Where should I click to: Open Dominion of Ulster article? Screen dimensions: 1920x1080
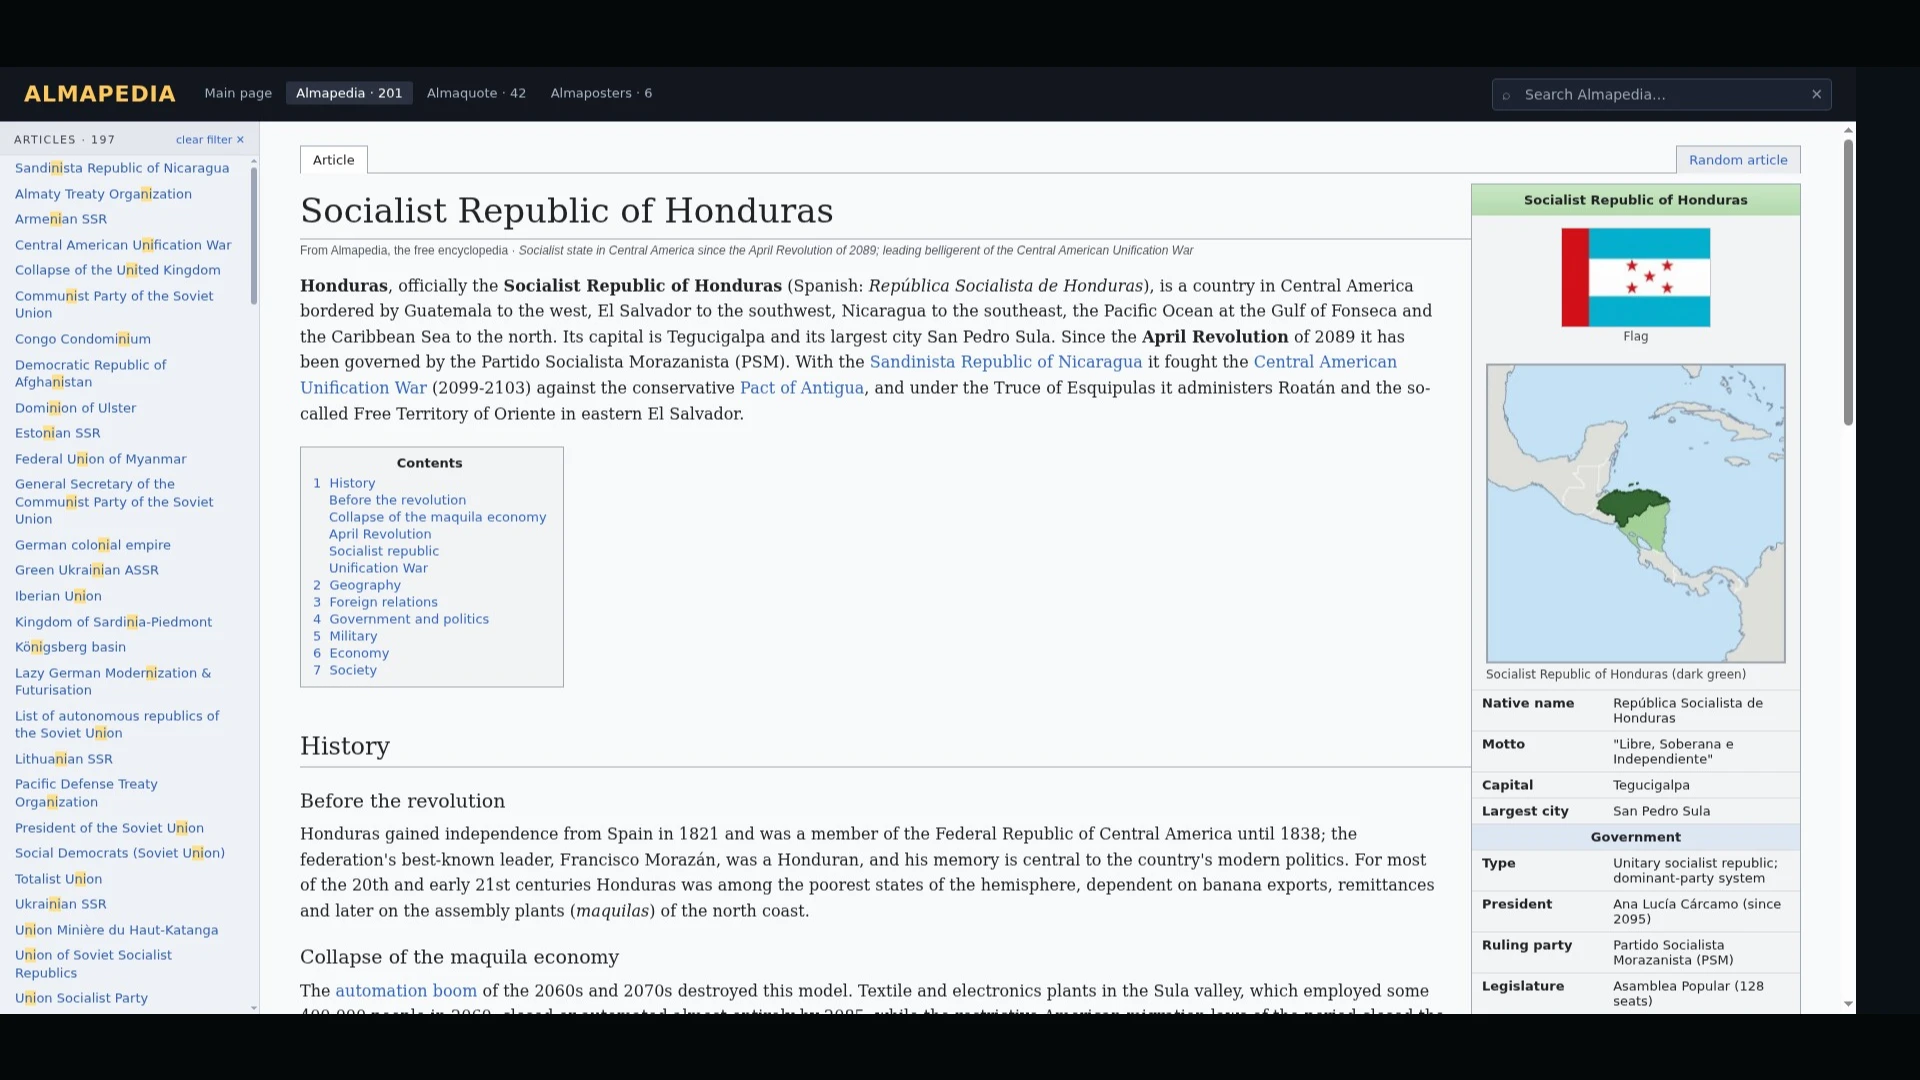point(76,408)
